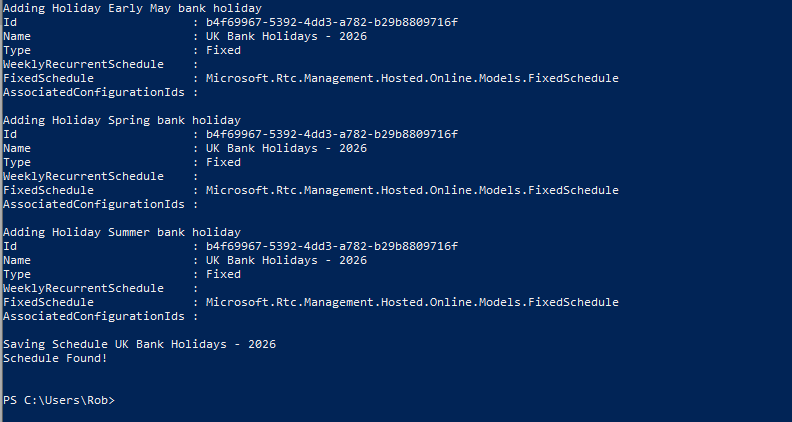Click the FixedSchedule model value under Early May holiday

[412, 78]
